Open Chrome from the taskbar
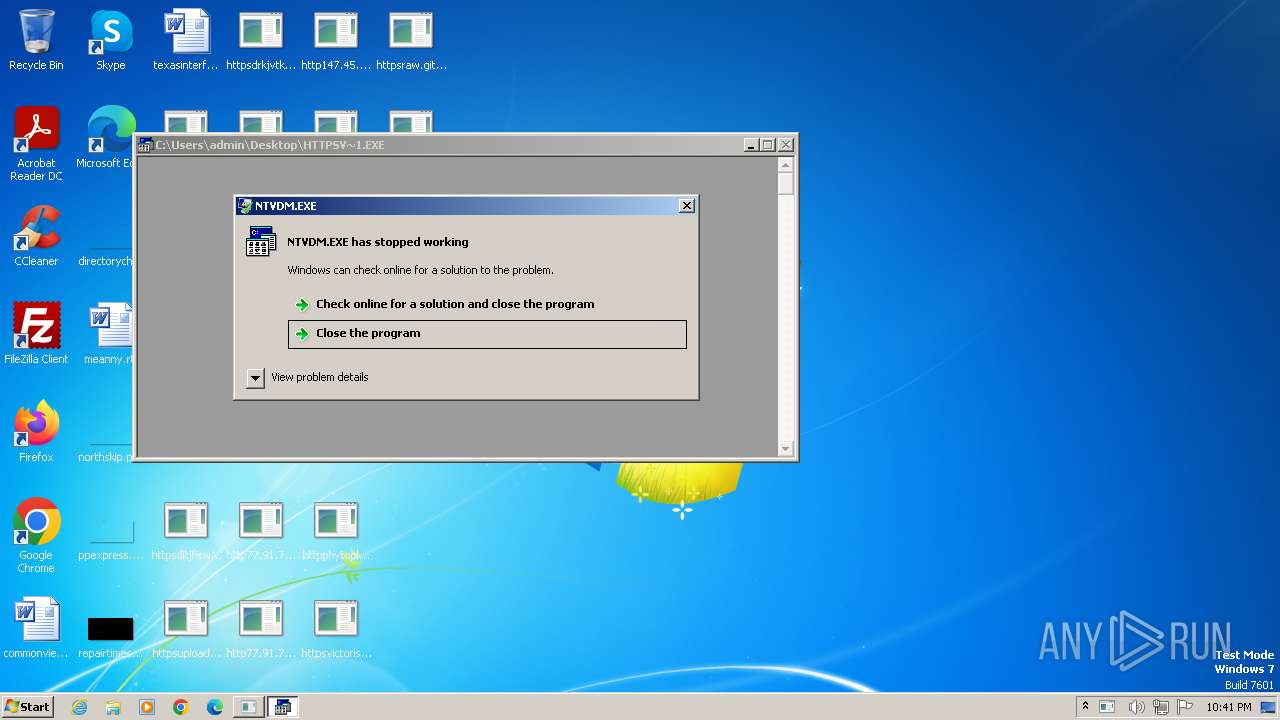 point(181,707)
